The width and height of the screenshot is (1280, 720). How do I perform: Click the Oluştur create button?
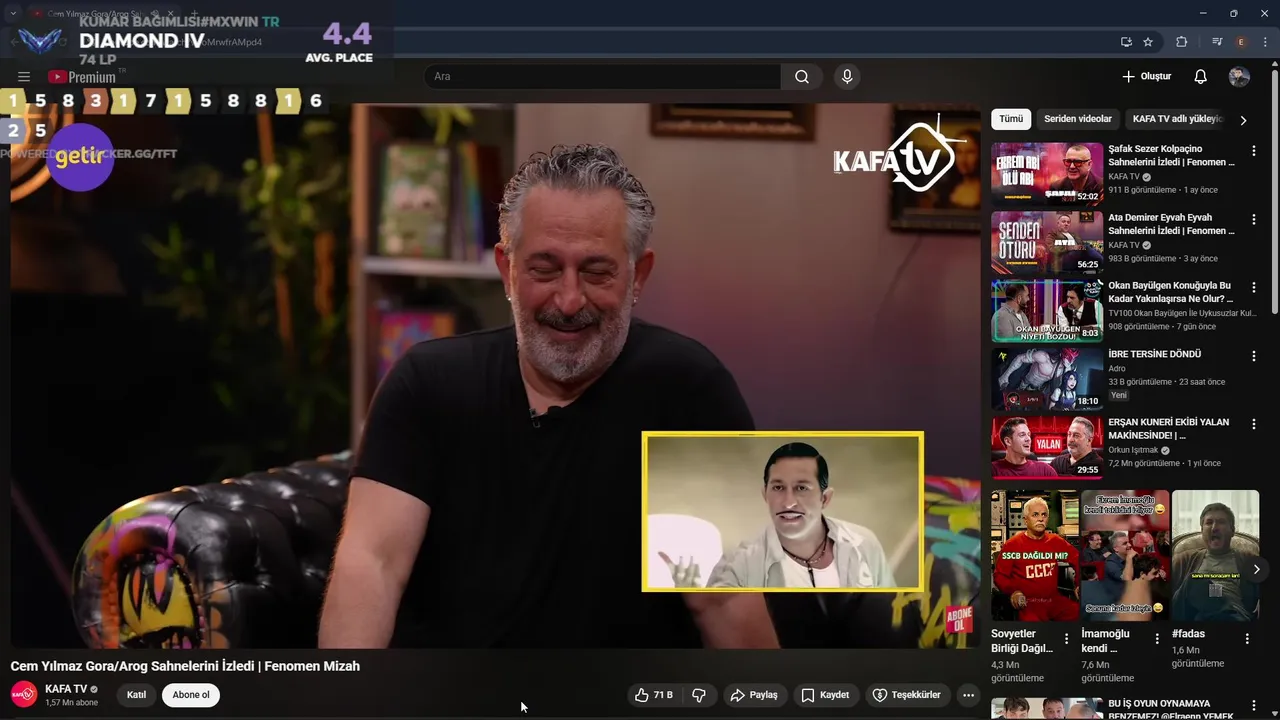tap(1146, 77)
